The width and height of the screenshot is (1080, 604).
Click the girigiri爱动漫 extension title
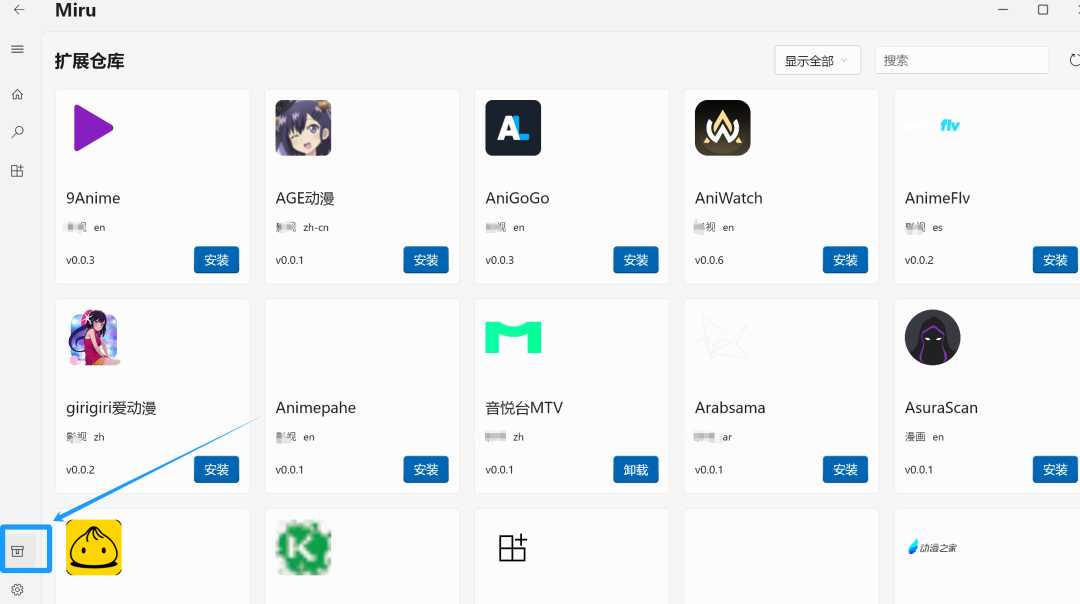[x=111, y=408]
